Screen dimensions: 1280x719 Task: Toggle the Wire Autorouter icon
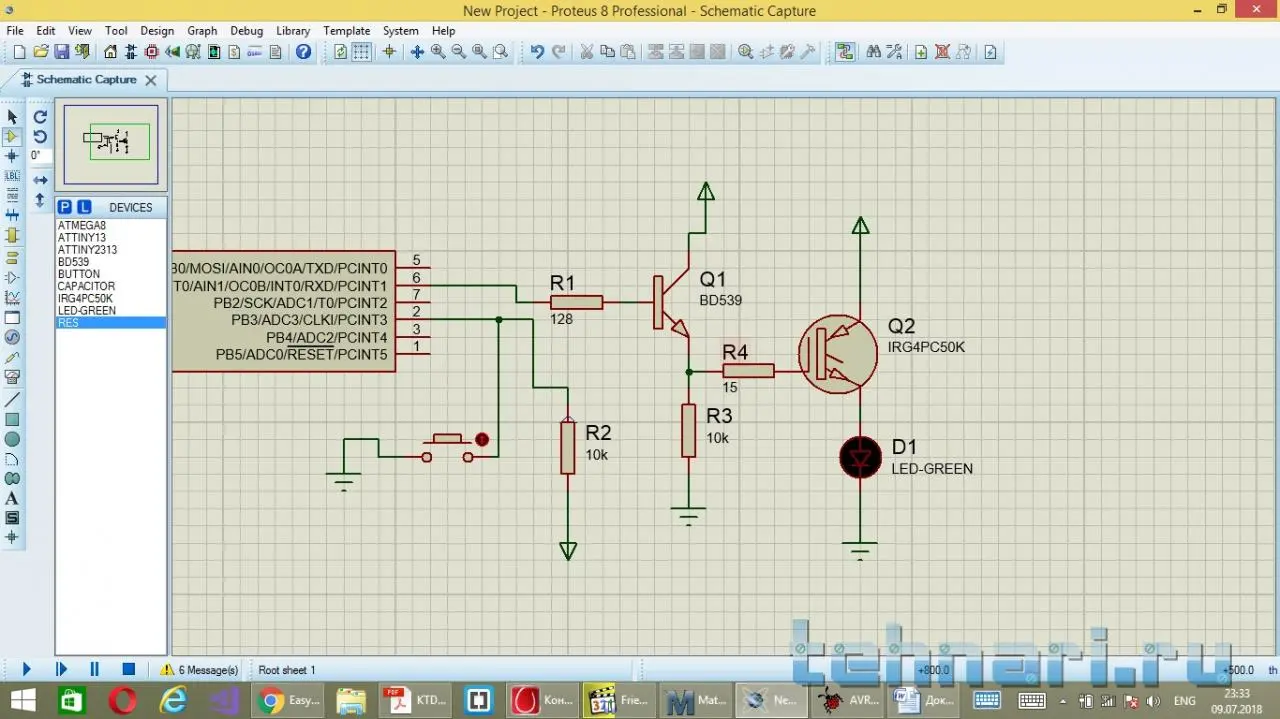click(x=845, y=52)
